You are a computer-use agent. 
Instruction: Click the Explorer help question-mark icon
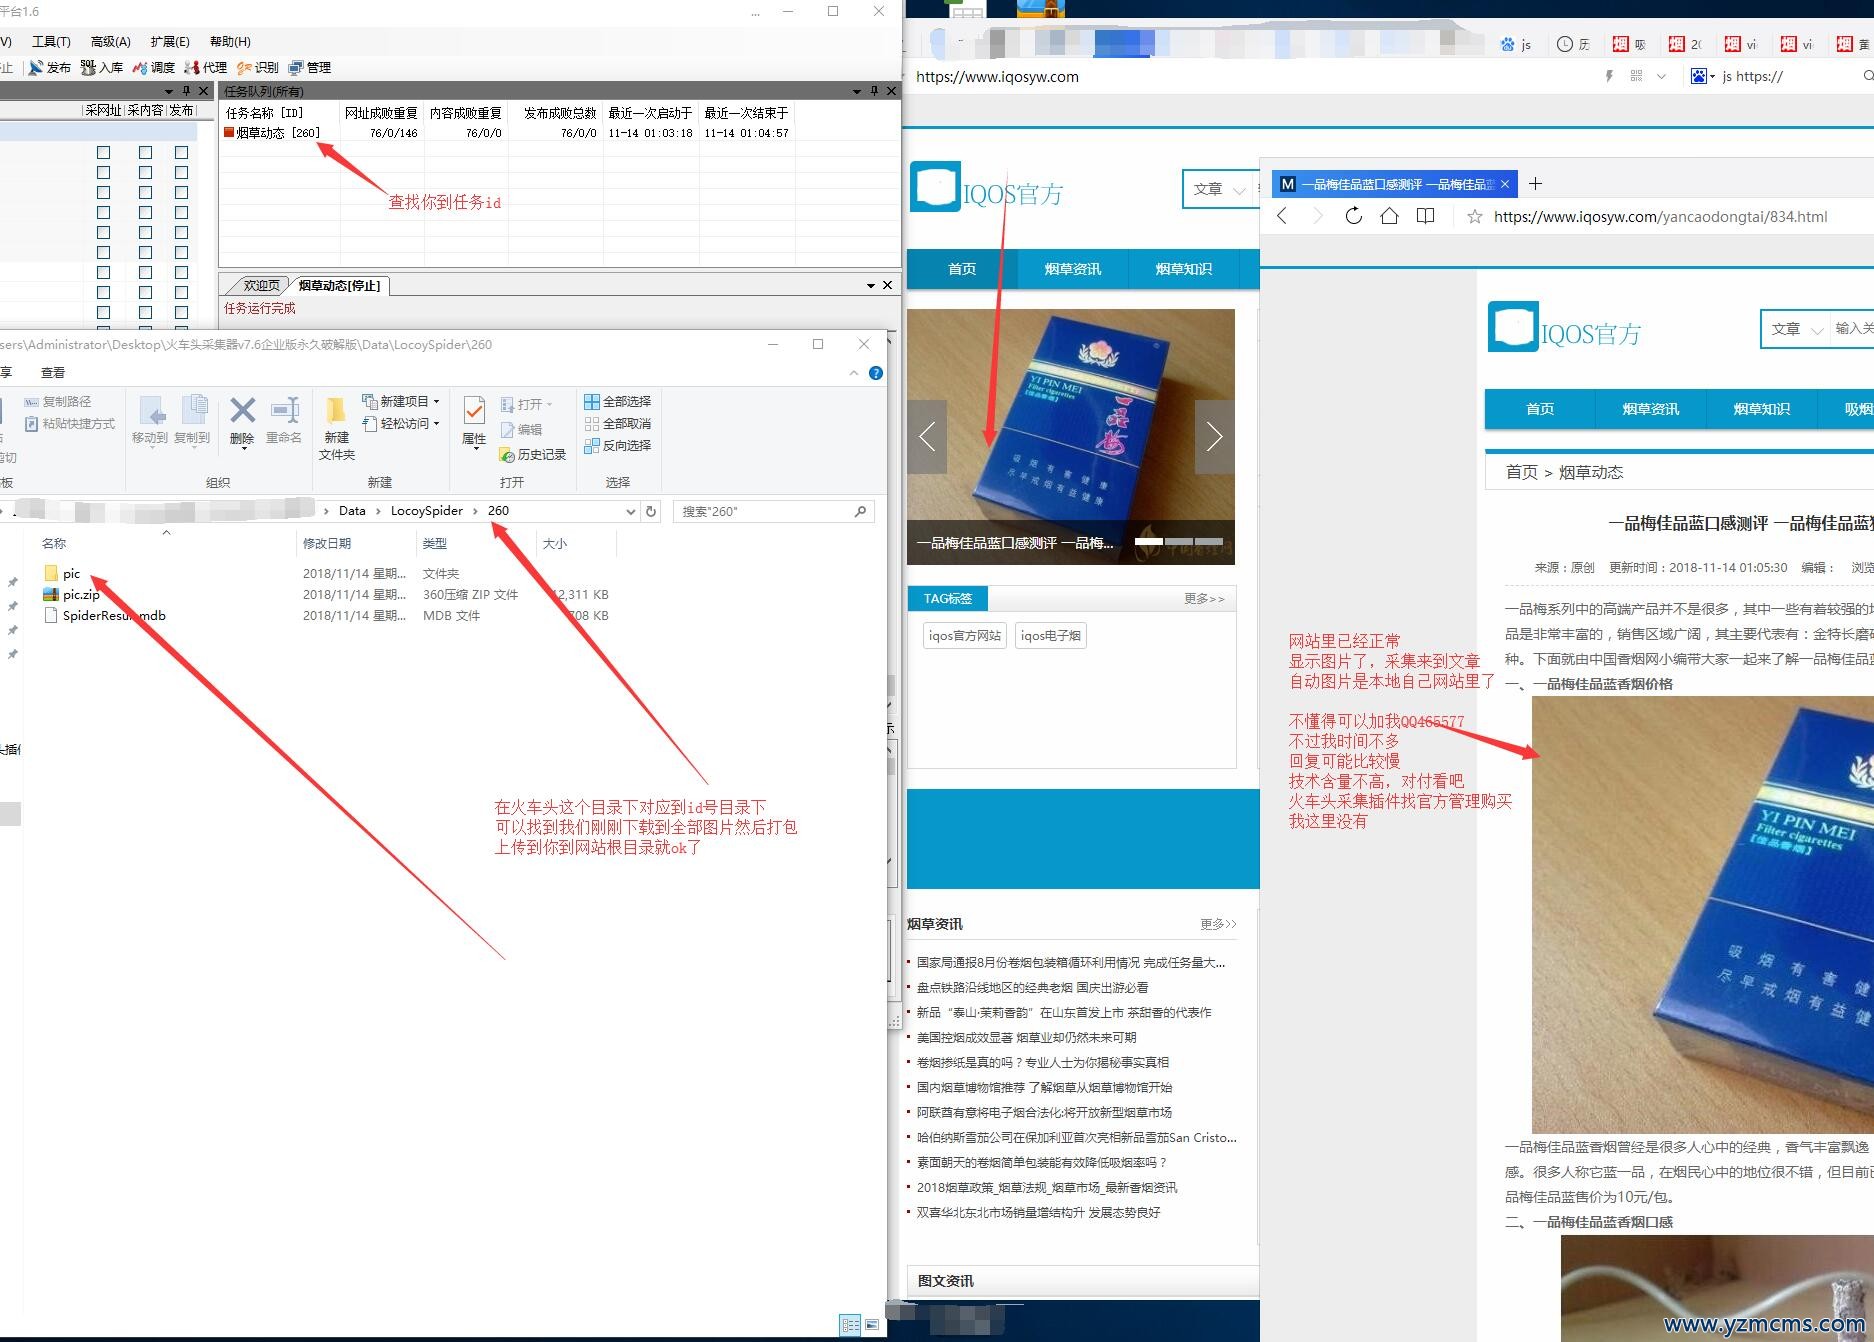click(x=876, y=373)
